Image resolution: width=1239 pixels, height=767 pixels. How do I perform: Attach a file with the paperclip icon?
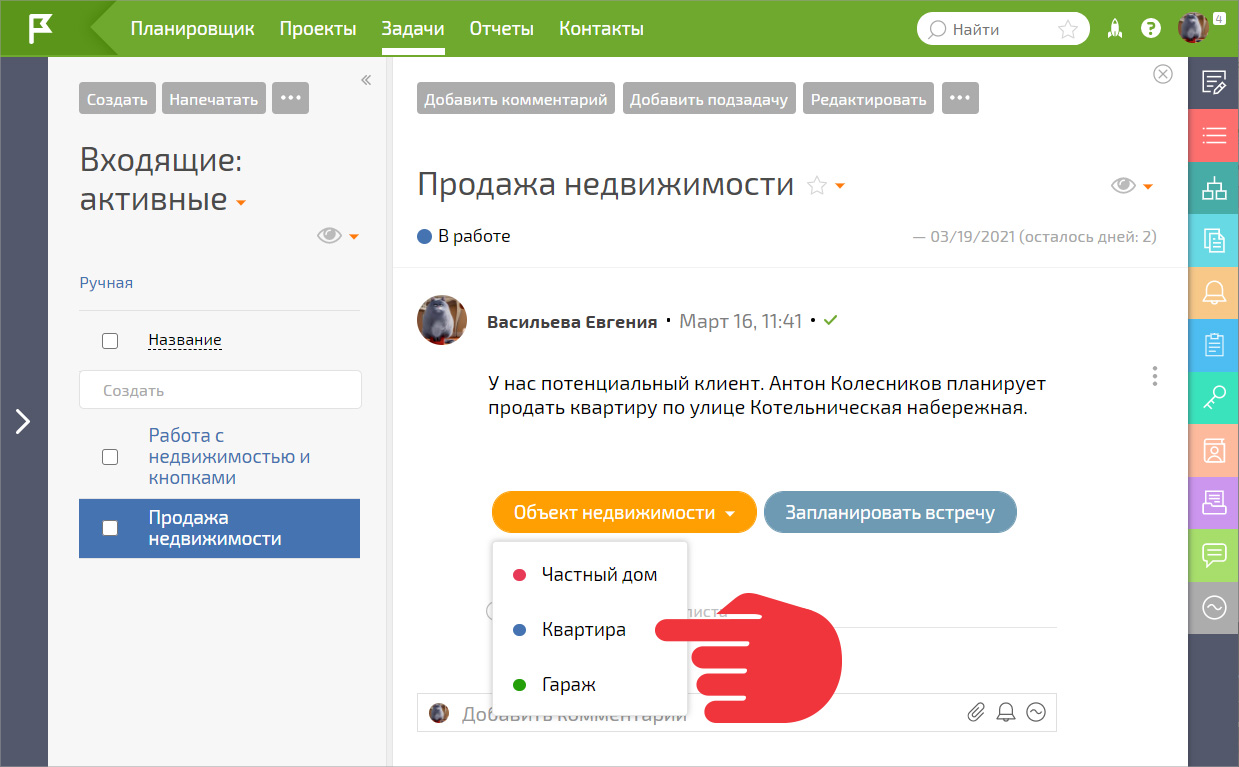pos(976,713)
